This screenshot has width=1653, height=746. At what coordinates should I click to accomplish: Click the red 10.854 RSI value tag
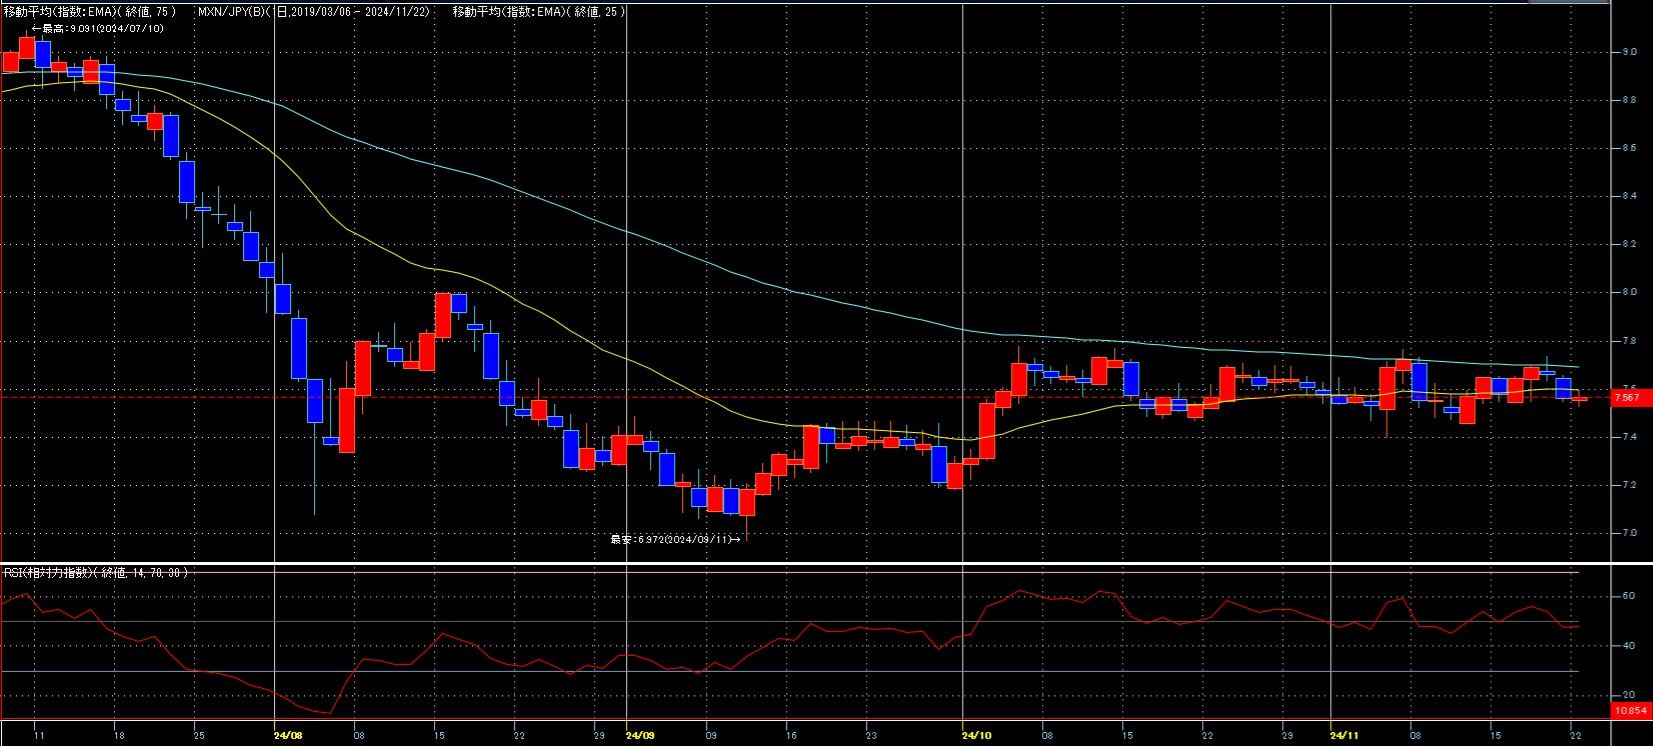coord(1631,711)
